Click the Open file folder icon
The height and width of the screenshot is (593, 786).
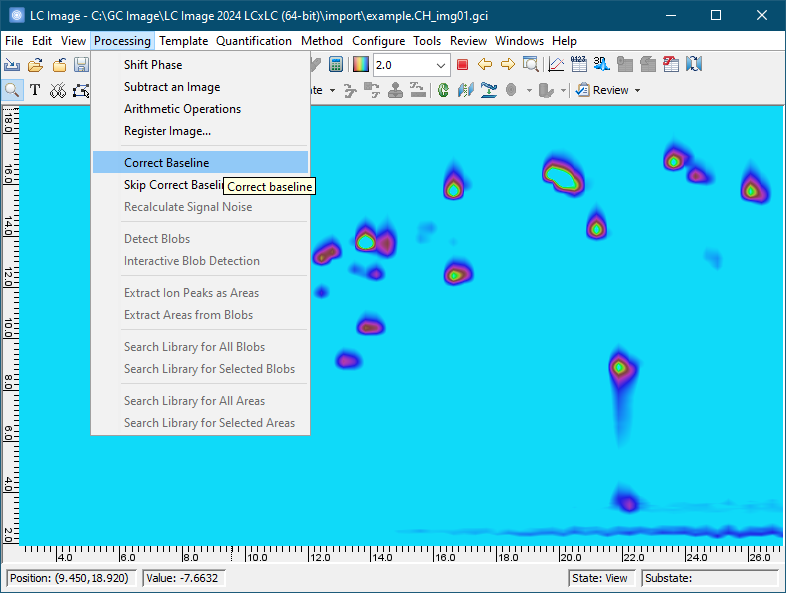pyautogui.click(x=36, y=65)
